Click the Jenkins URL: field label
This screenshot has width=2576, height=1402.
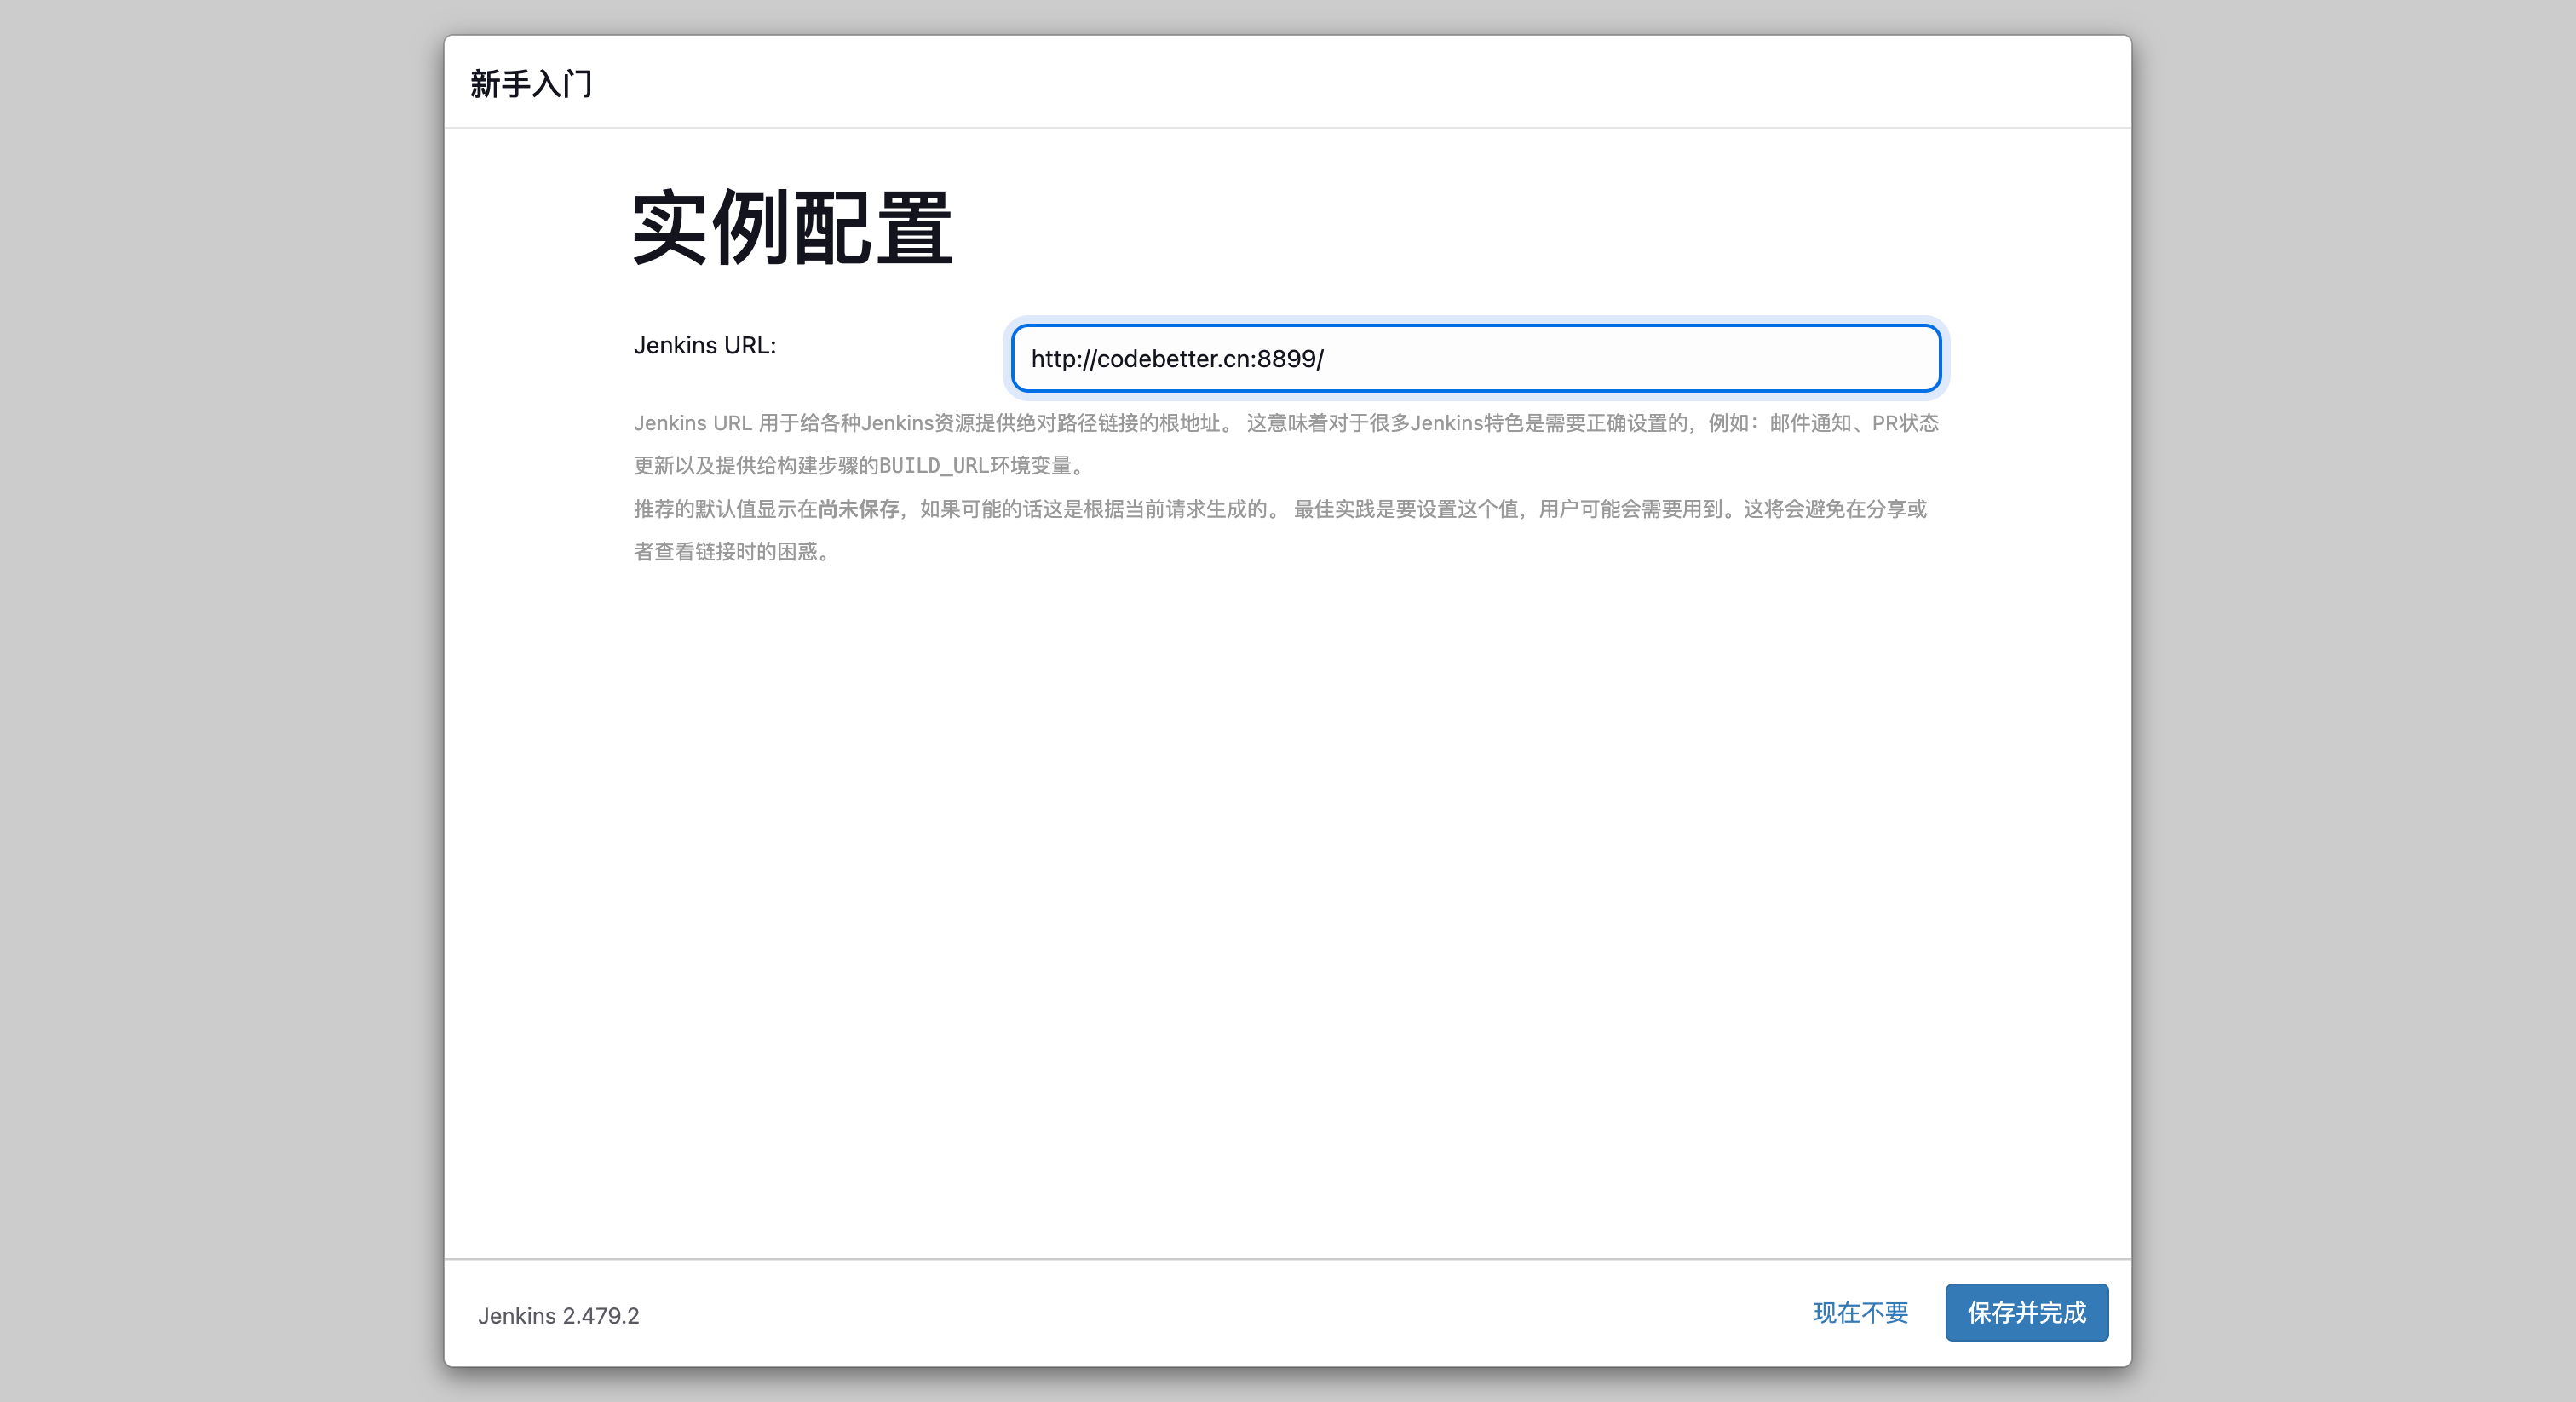point(704,345)
